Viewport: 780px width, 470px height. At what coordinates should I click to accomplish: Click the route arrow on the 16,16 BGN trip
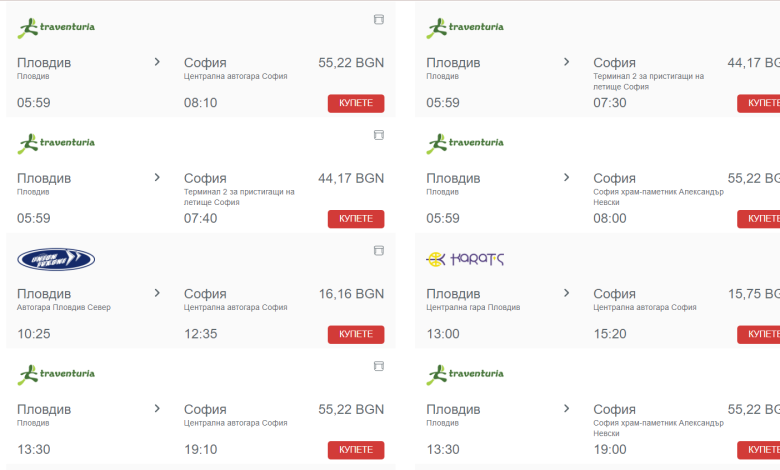tap(157, 293)
